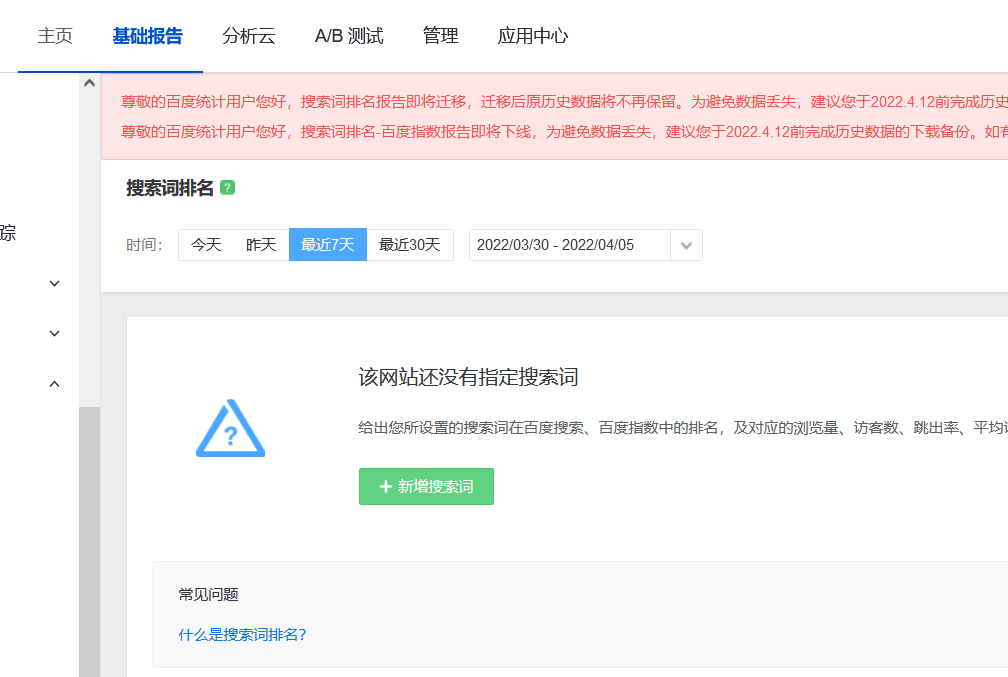Open the 应用中心 tab
The width and height of the screenshot is (1008, 677).
click(x=533, y=36)
